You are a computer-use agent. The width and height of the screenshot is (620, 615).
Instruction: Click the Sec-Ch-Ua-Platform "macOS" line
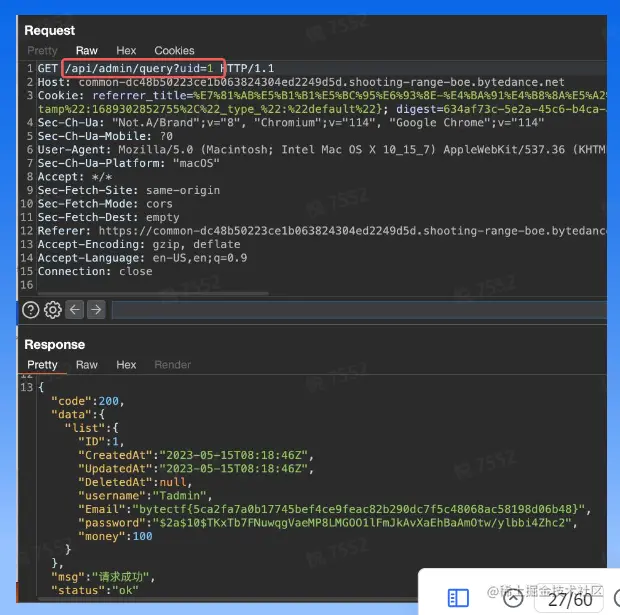129,163
